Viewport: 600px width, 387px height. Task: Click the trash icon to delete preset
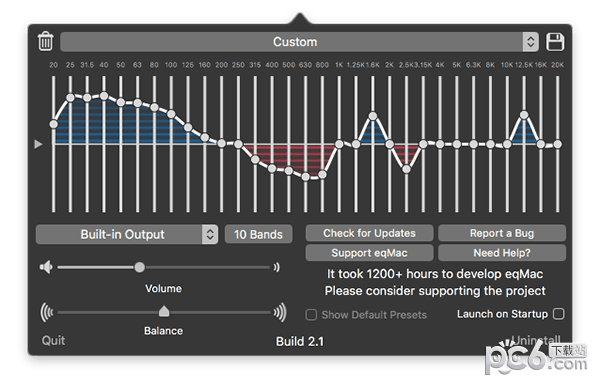46,41
